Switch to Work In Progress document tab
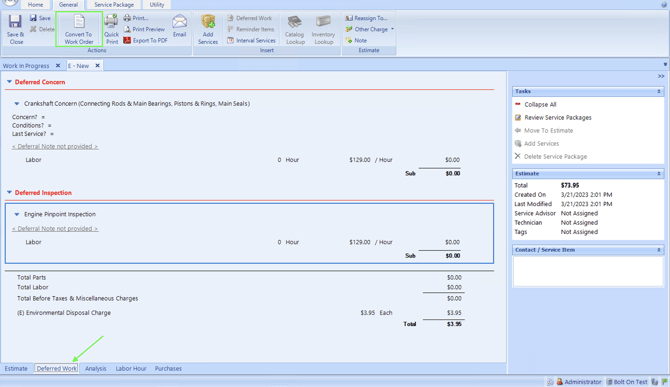This screenshot has height=387, width=670. (26, 66)
